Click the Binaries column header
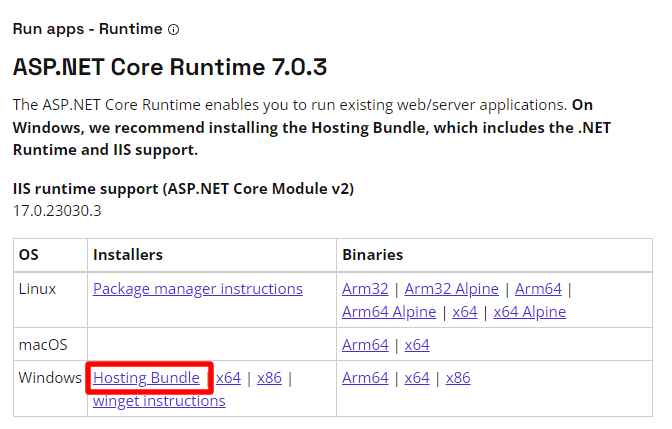Screen dimensions: 672x429 pos(372,255)
